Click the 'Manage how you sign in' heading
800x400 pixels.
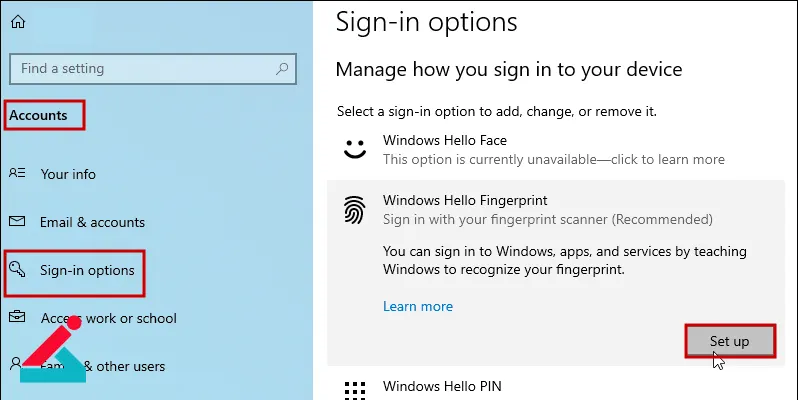click(509, 69)
